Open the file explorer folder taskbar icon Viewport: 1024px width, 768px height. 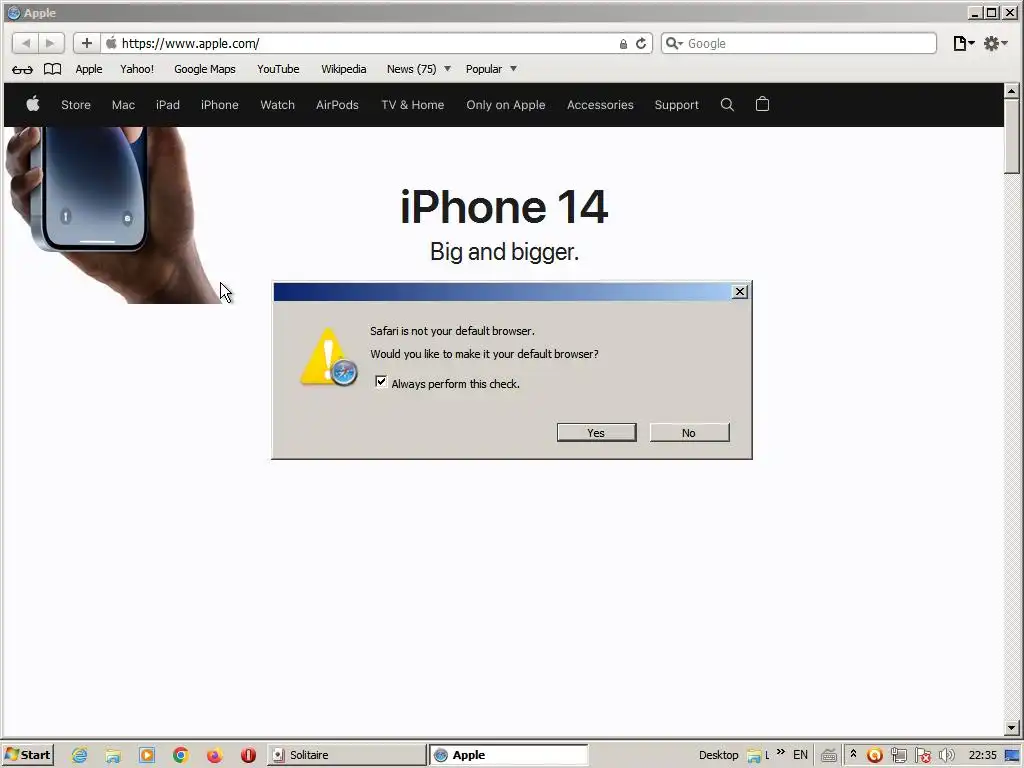(113, 755)
